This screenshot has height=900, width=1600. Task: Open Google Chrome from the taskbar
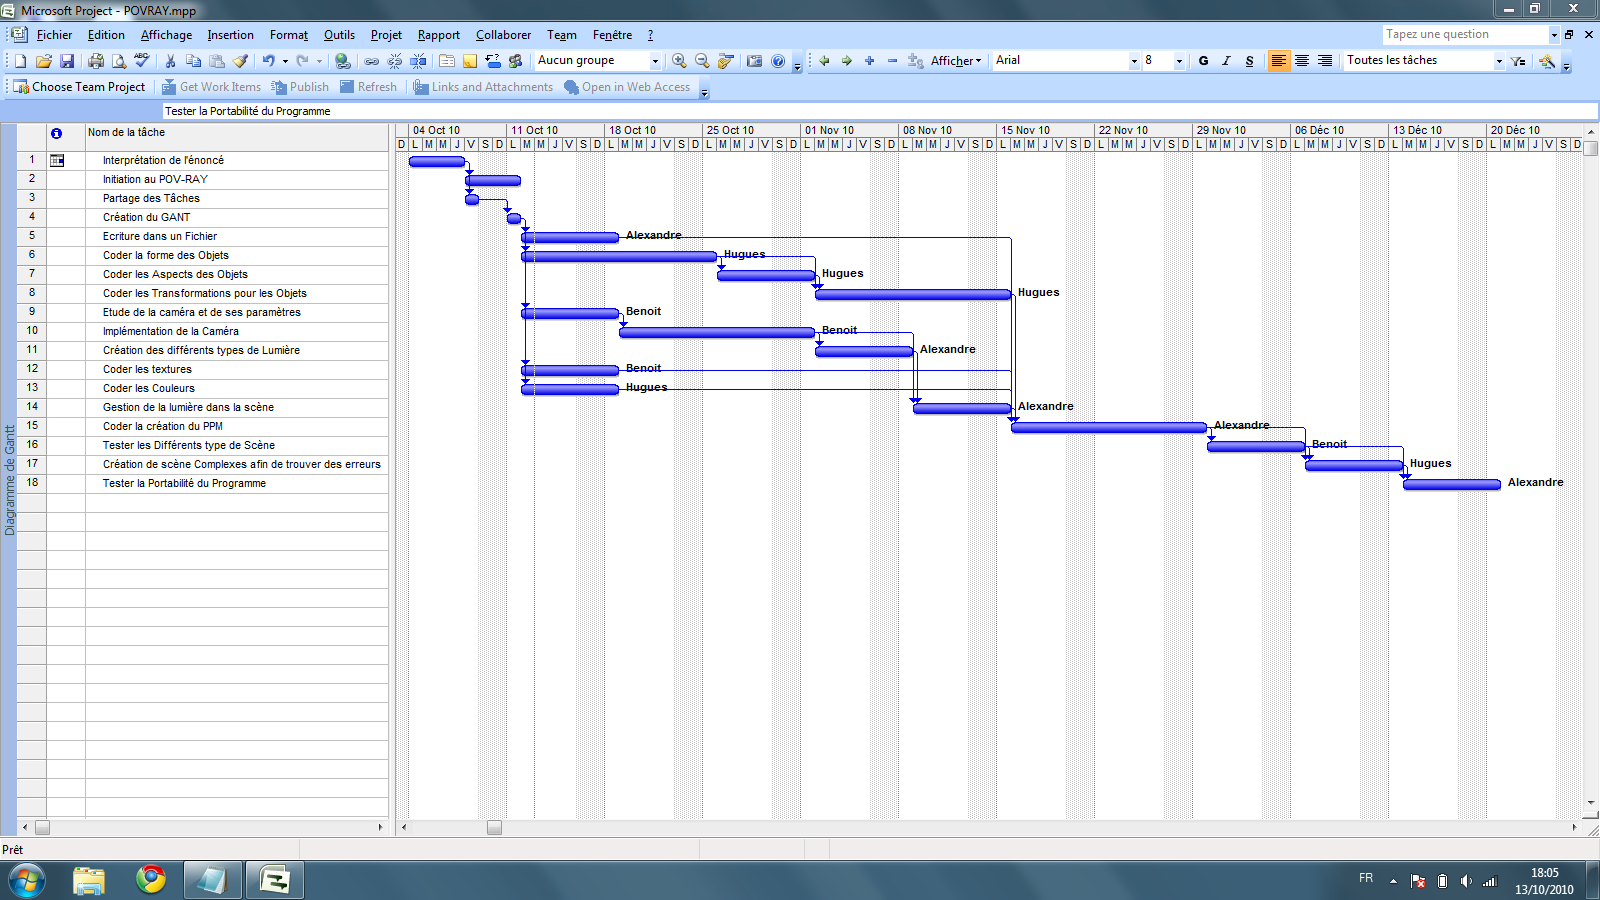(x=151, y=879)
